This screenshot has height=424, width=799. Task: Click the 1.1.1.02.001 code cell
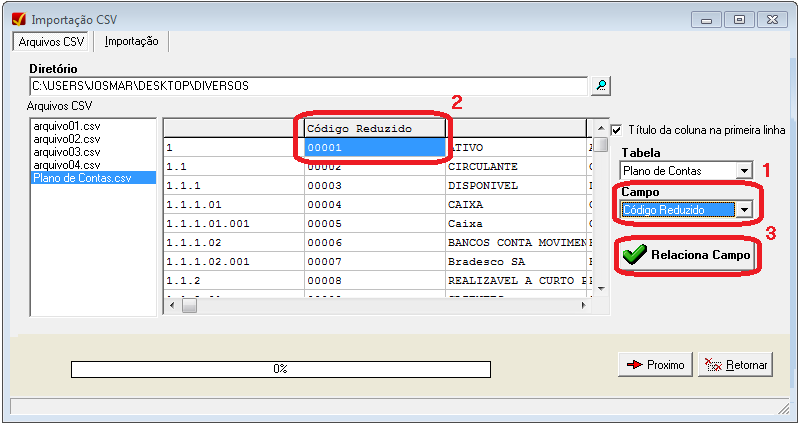[x=234, y=261]
